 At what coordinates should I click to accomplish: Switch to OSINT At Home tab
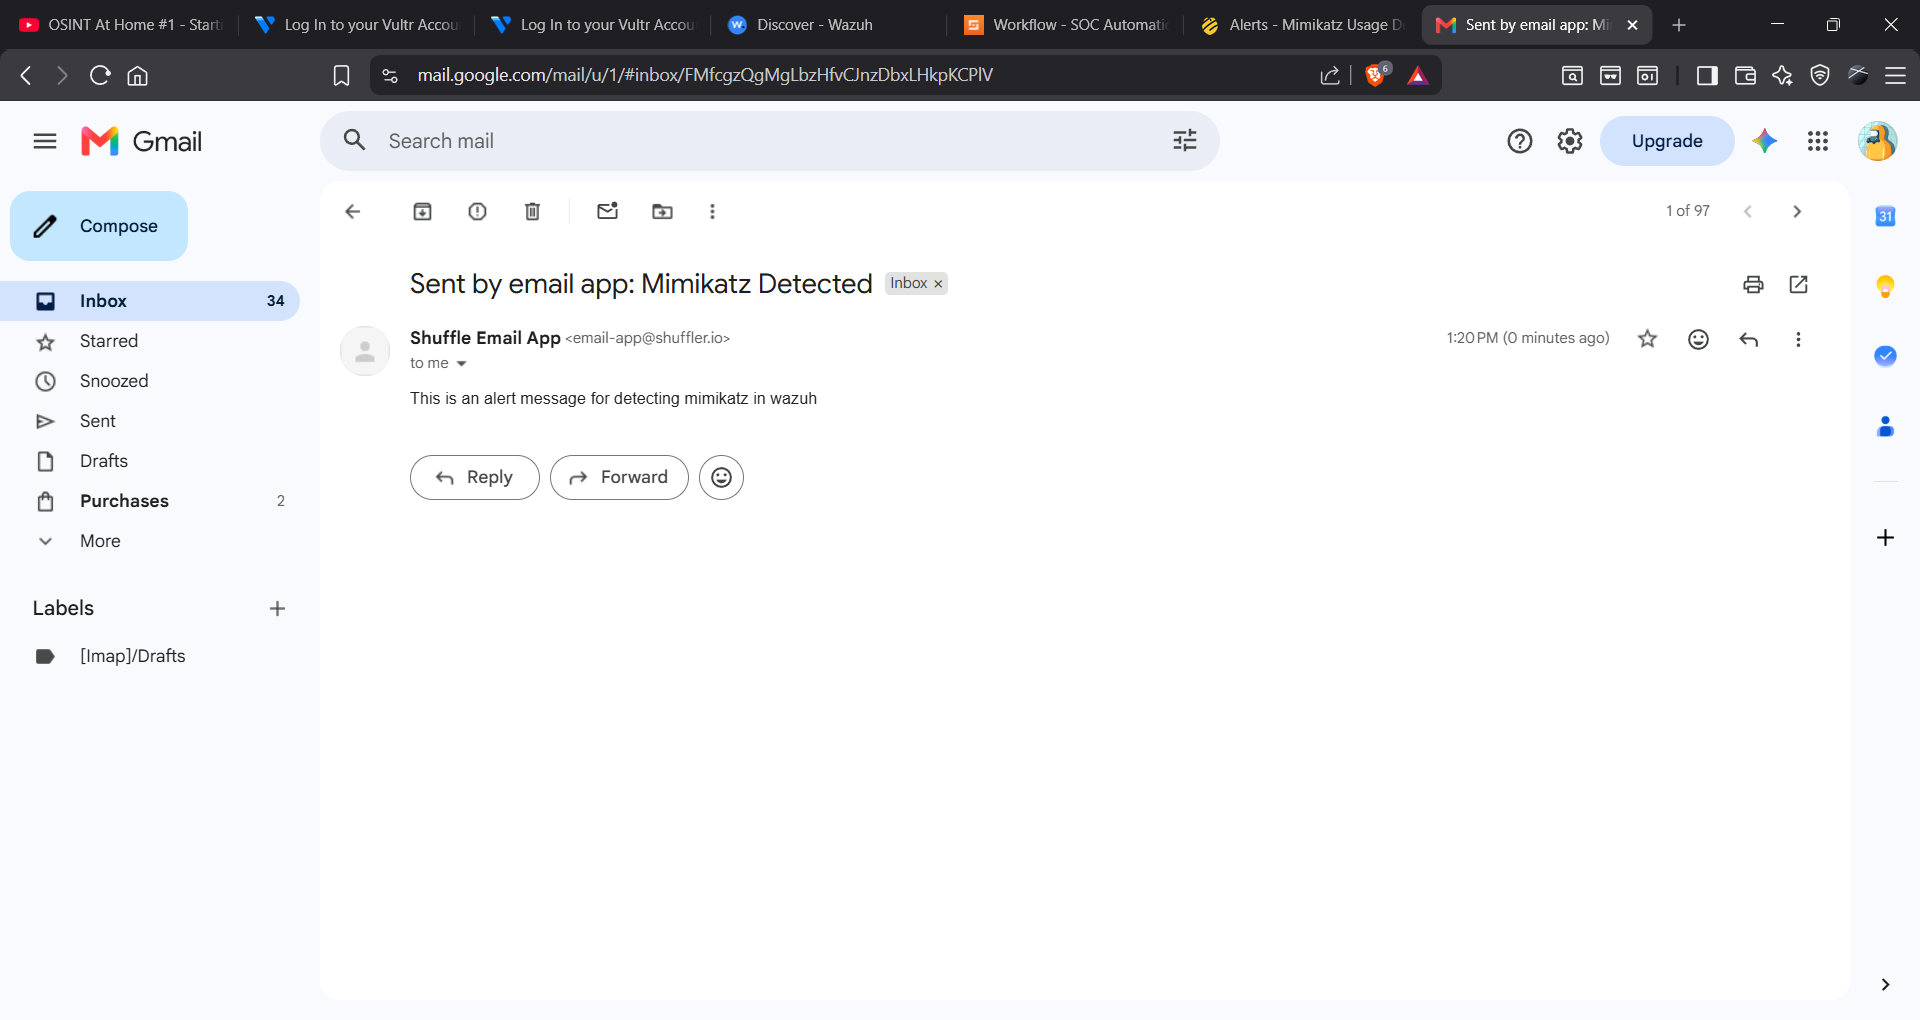coord(120,25)
